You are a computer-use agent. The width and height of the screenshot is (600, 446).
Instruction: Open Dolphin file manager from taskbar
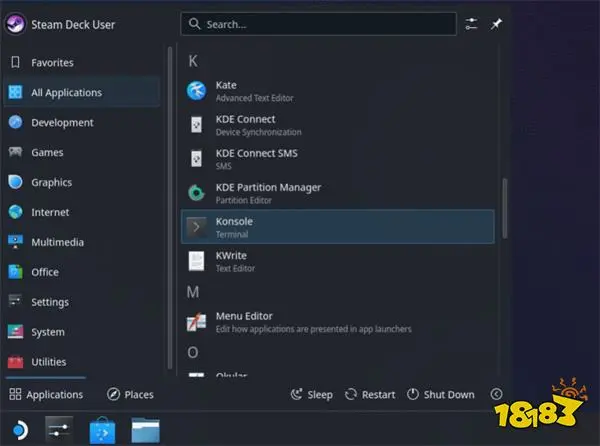(146, 429)
